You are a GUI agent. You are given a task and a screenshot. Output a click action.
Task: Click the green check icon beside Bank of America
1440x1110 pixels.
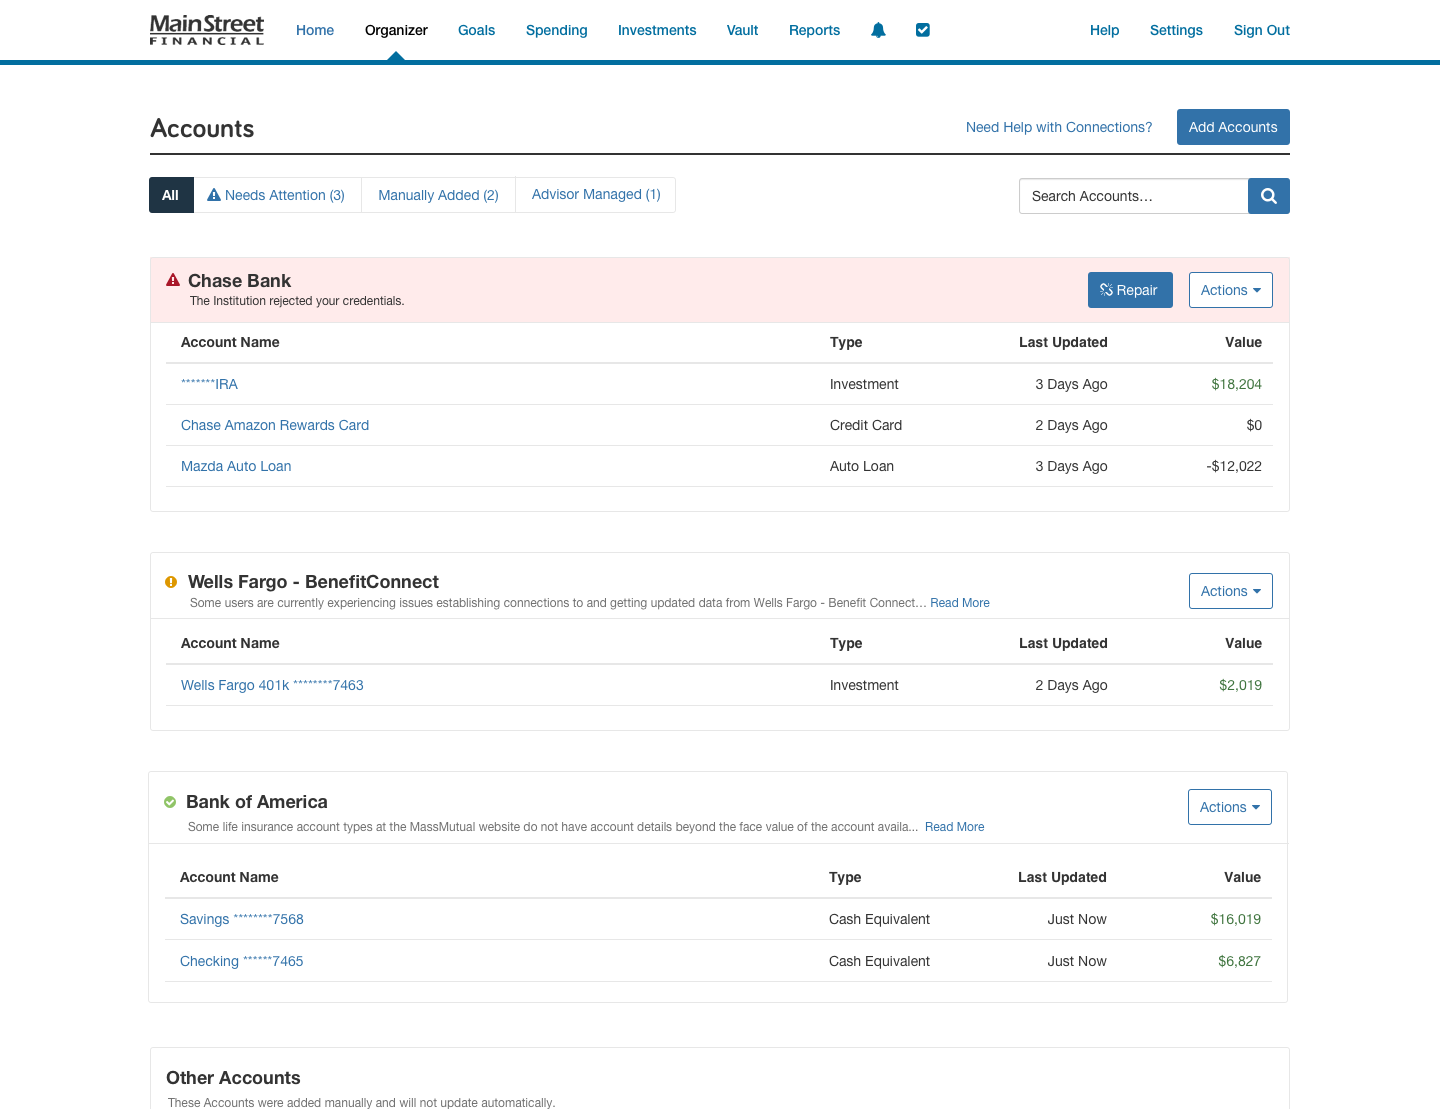click(x=170, y=801)
